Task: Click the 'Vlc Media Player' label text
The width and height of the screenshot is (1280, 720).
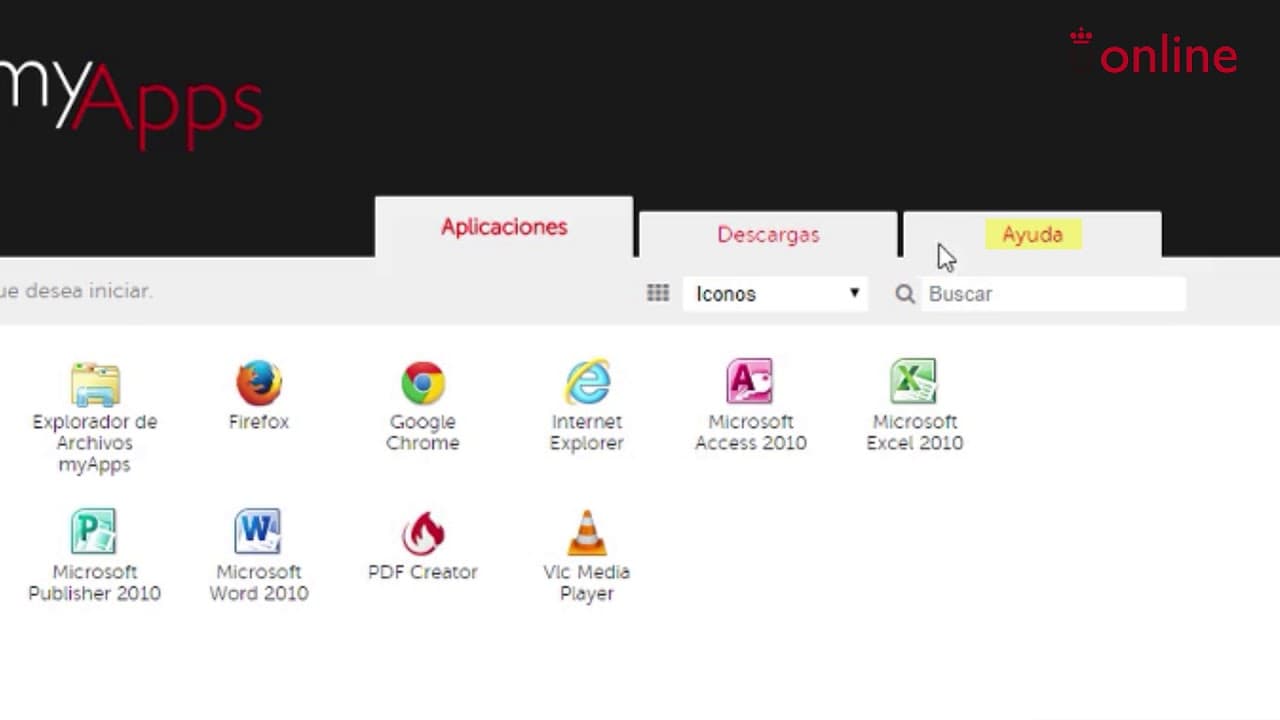Action: [587, 583]
